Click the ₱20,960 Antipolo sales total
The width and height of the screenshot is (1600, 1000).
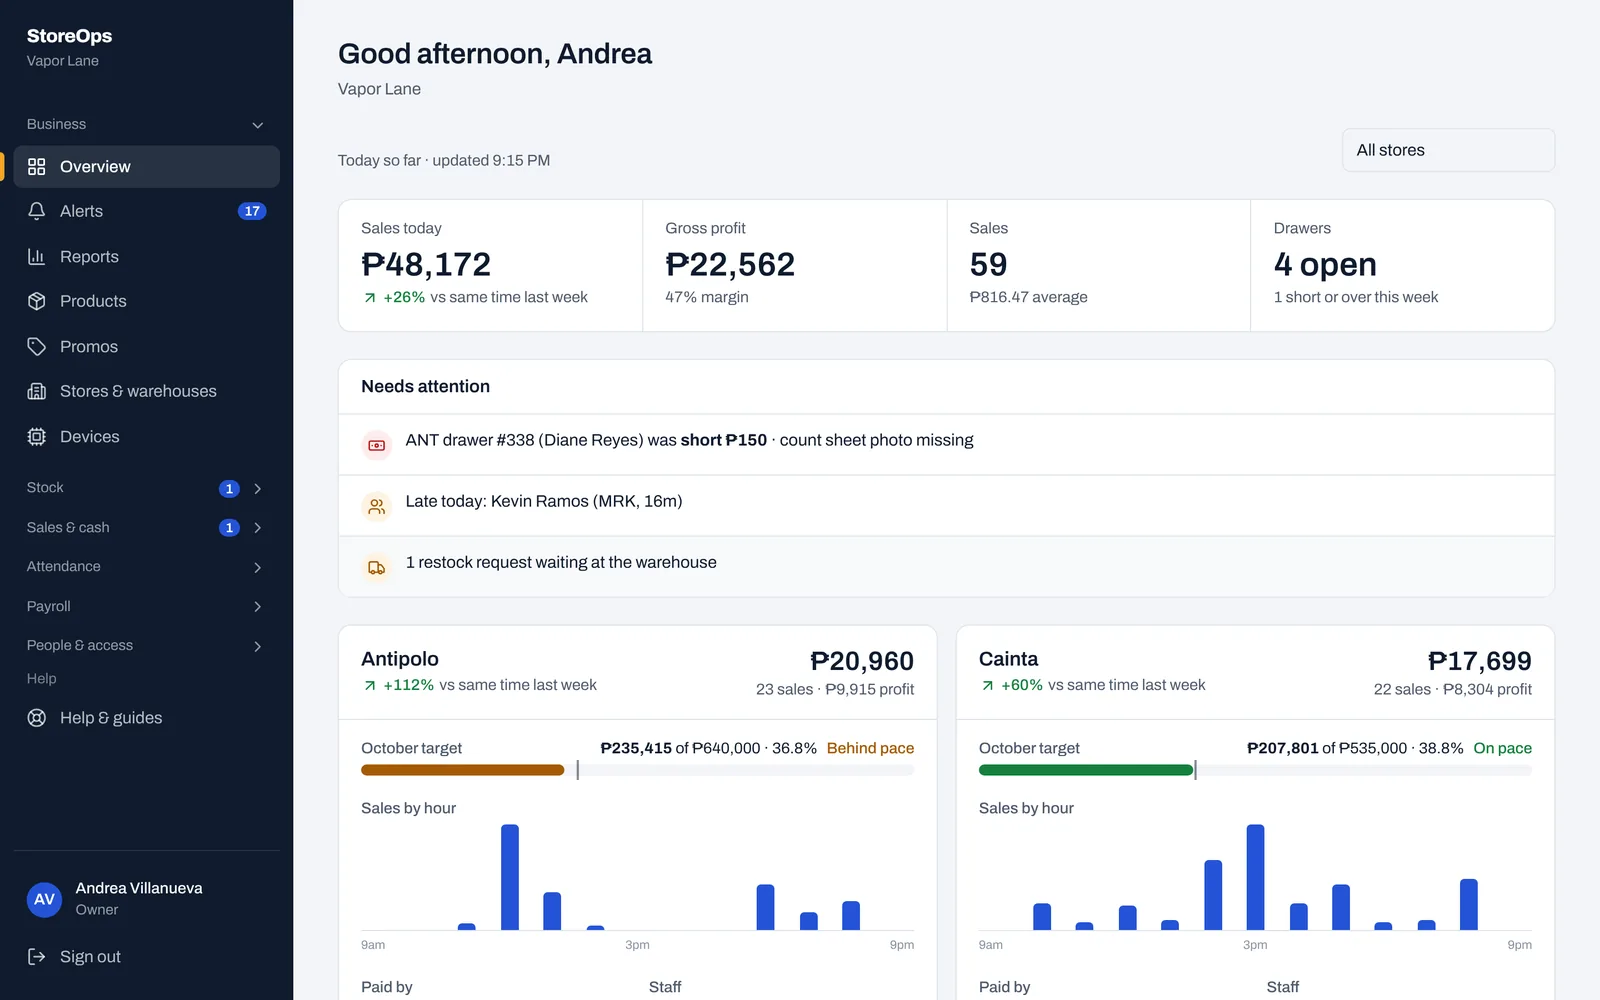coord(862,661)
